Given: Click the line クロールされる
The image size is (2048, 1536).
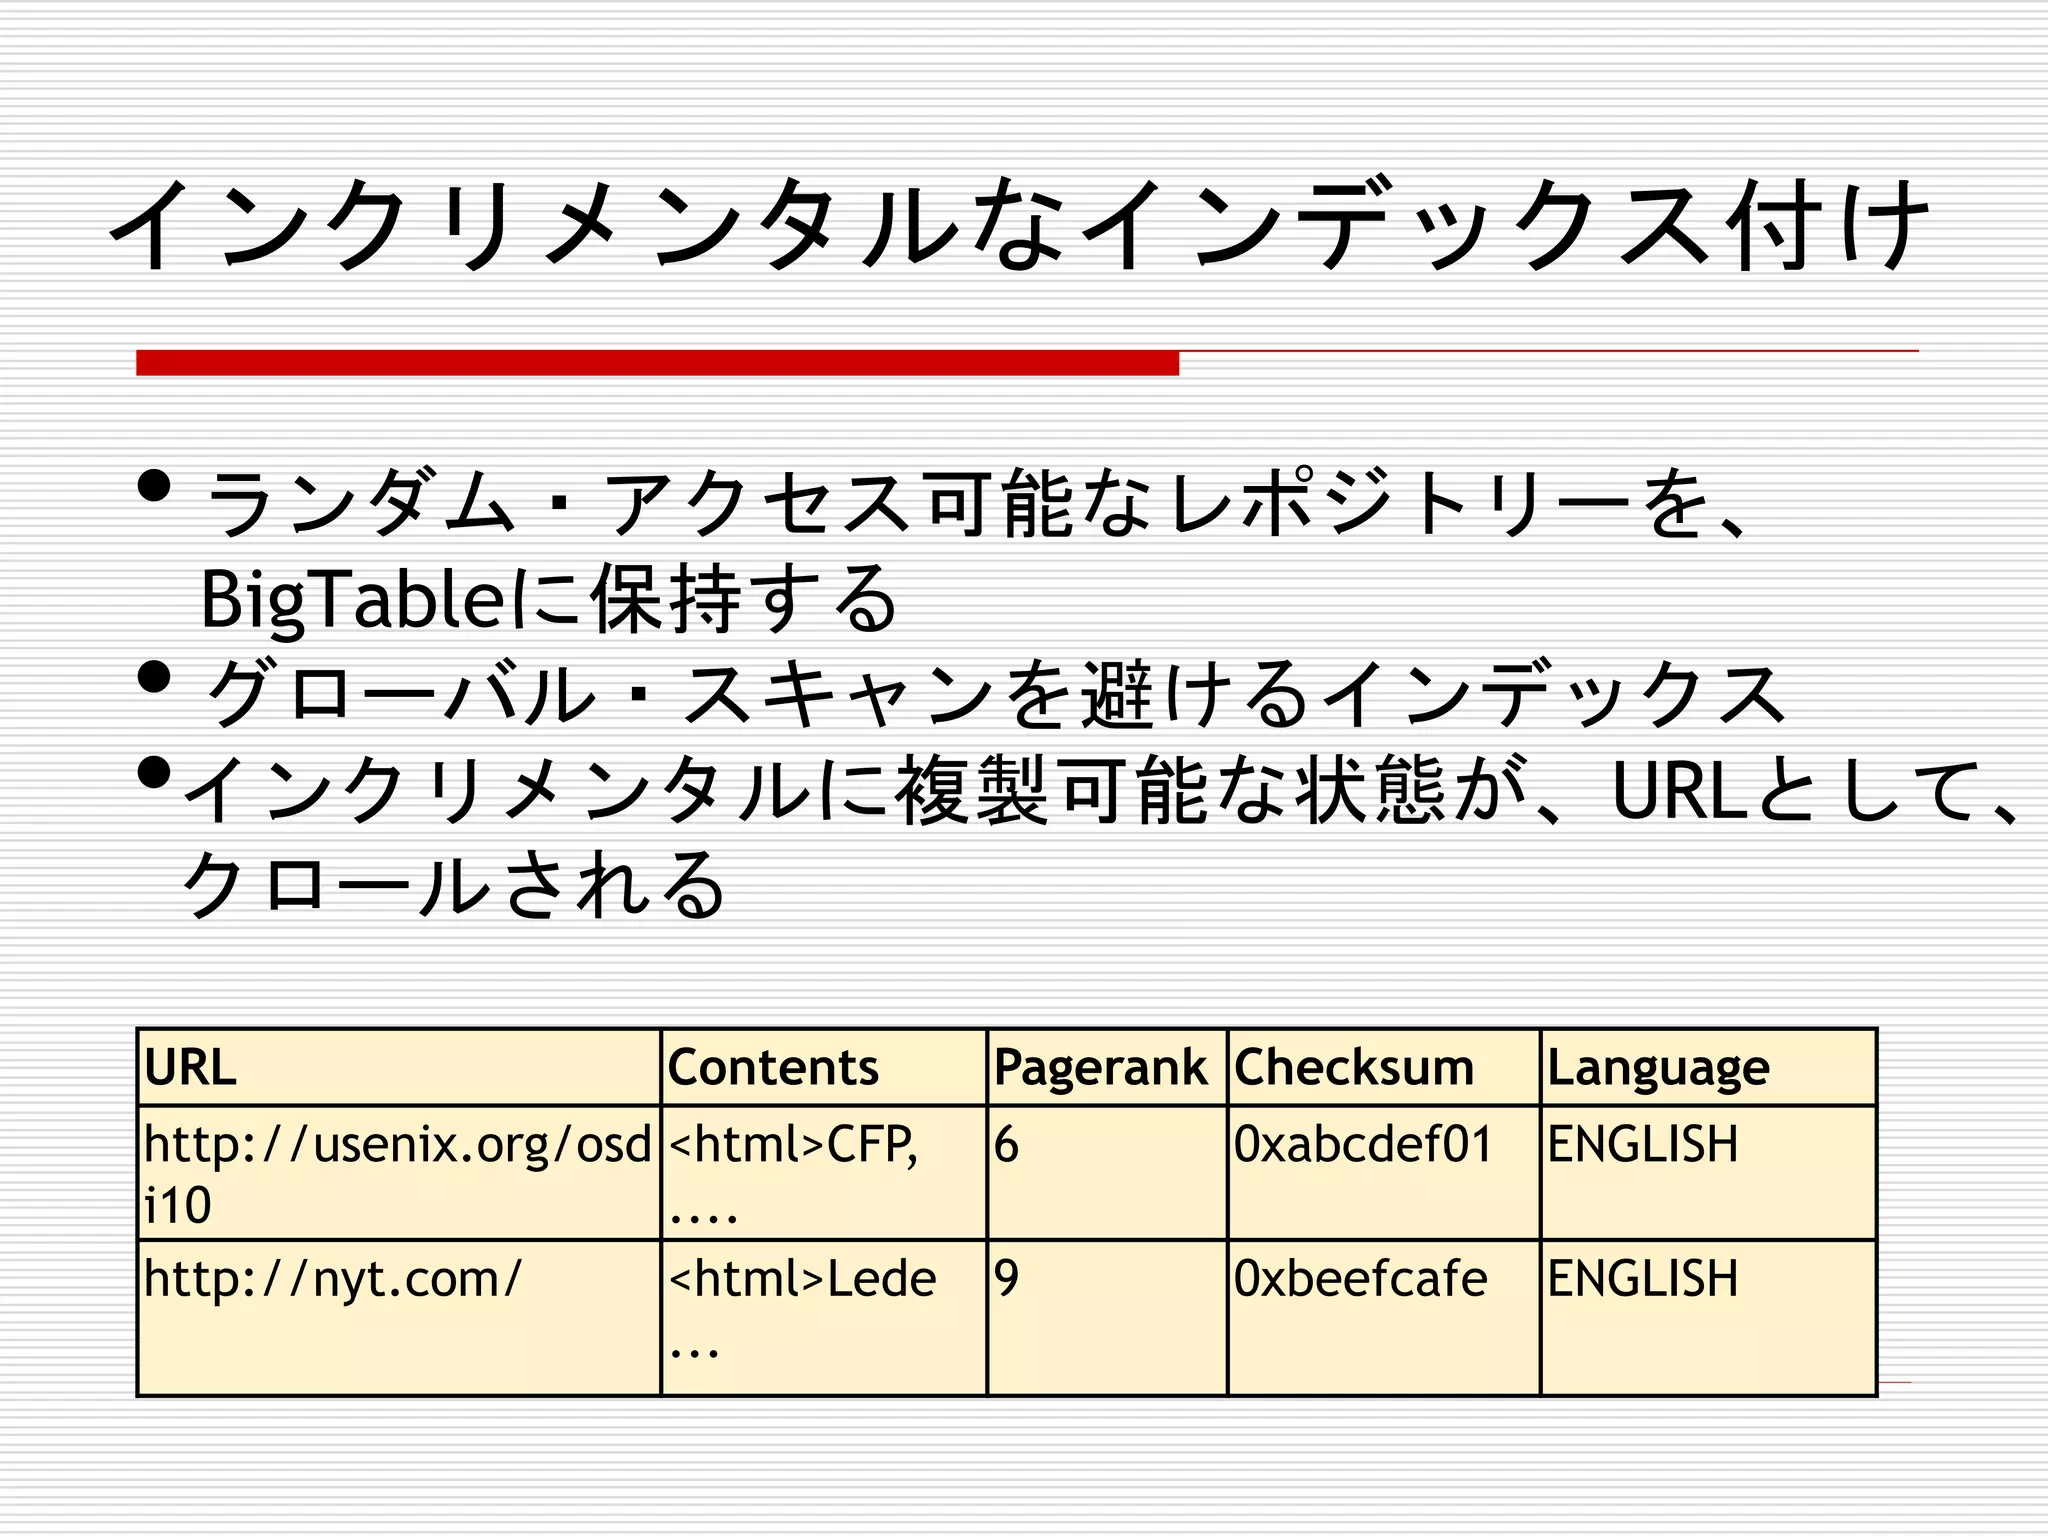Looking at the screenshot, I should click(453, 884).
